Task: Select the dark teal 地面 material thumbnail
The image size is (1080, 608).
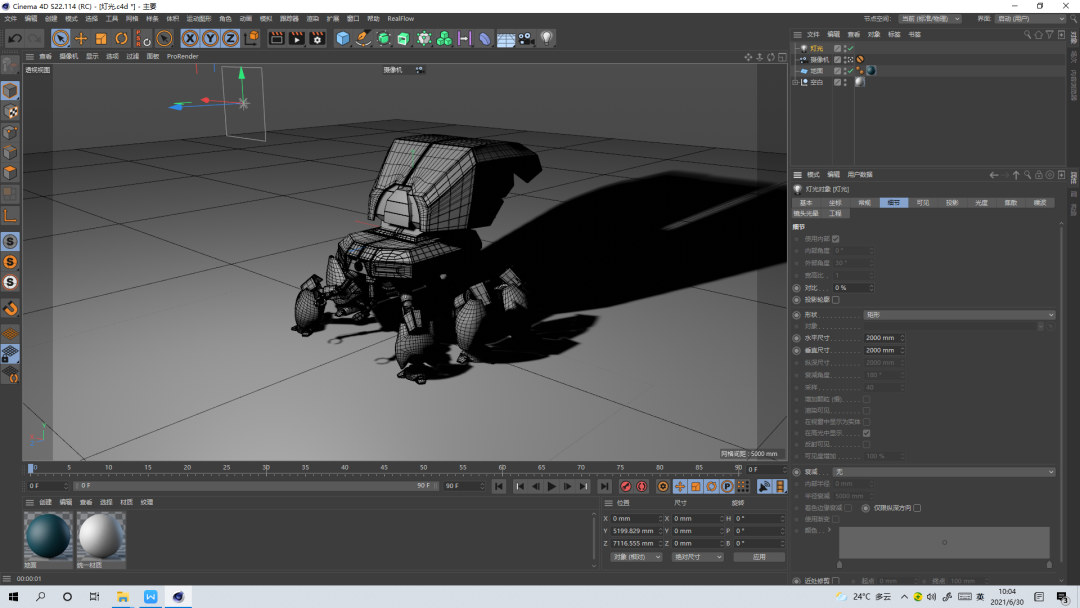Action: point(48,536)
